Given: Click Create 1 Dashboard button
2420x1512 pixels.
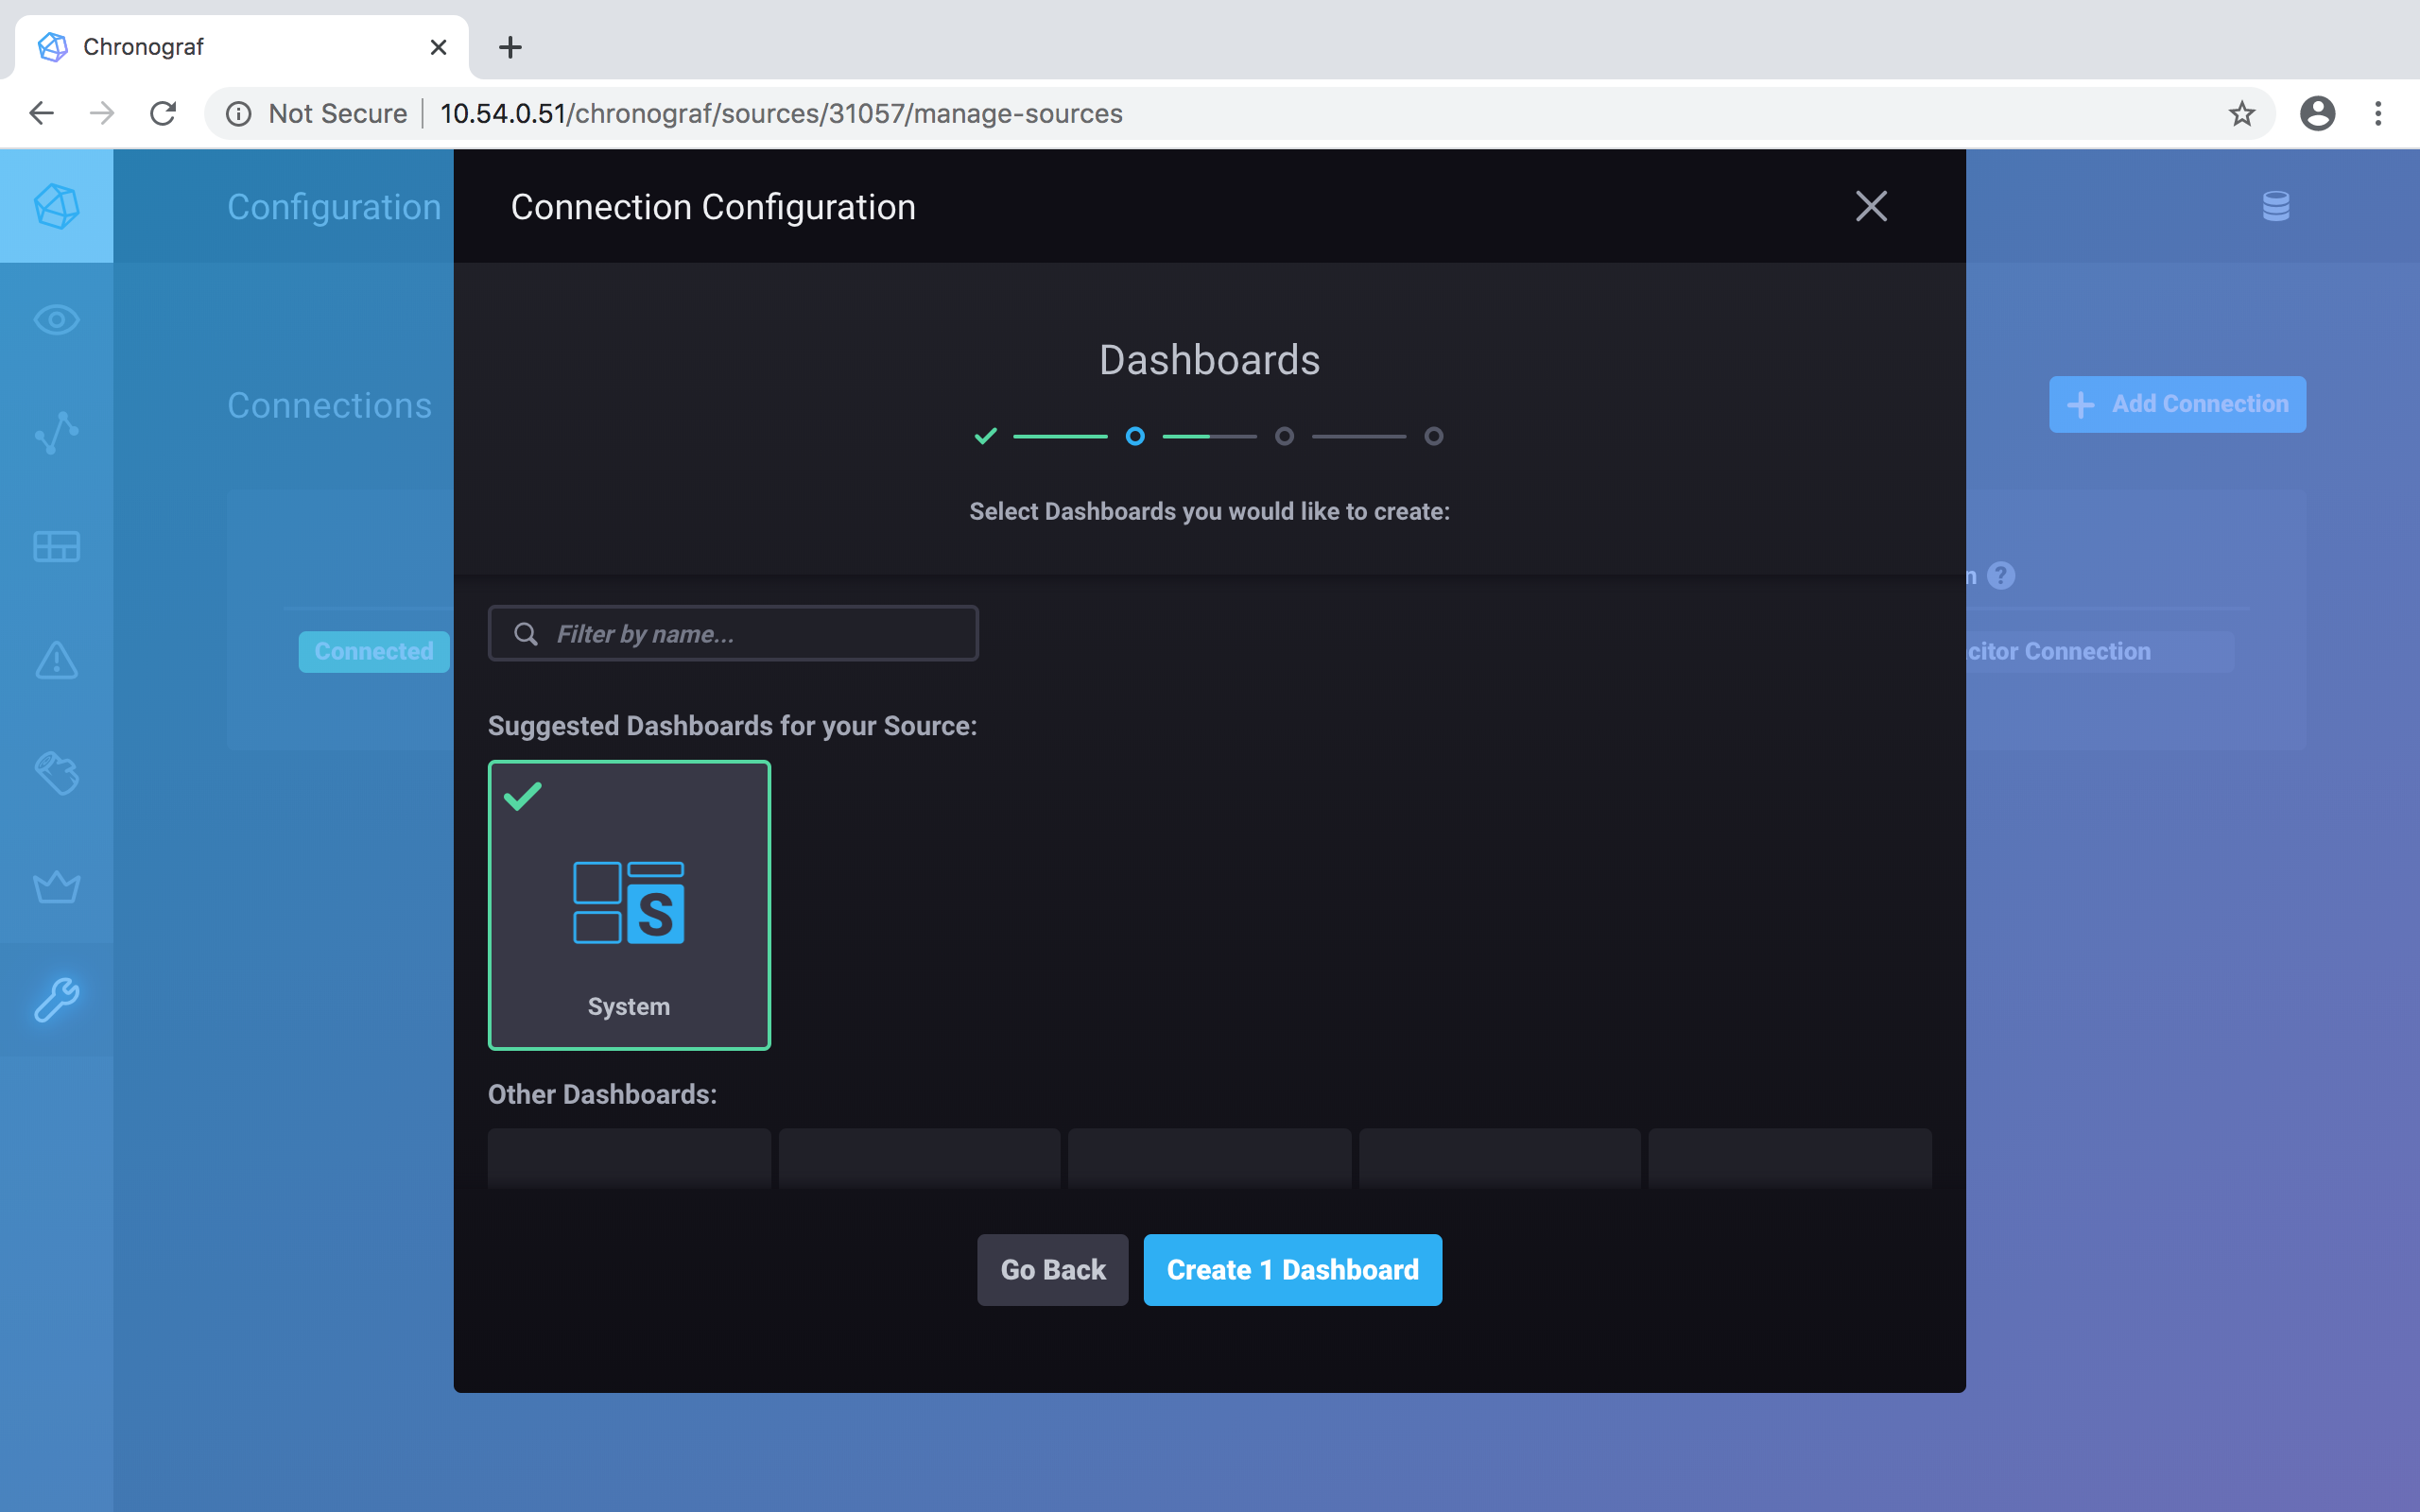Looking at the screenshot, I should tap(1292, 1269).
